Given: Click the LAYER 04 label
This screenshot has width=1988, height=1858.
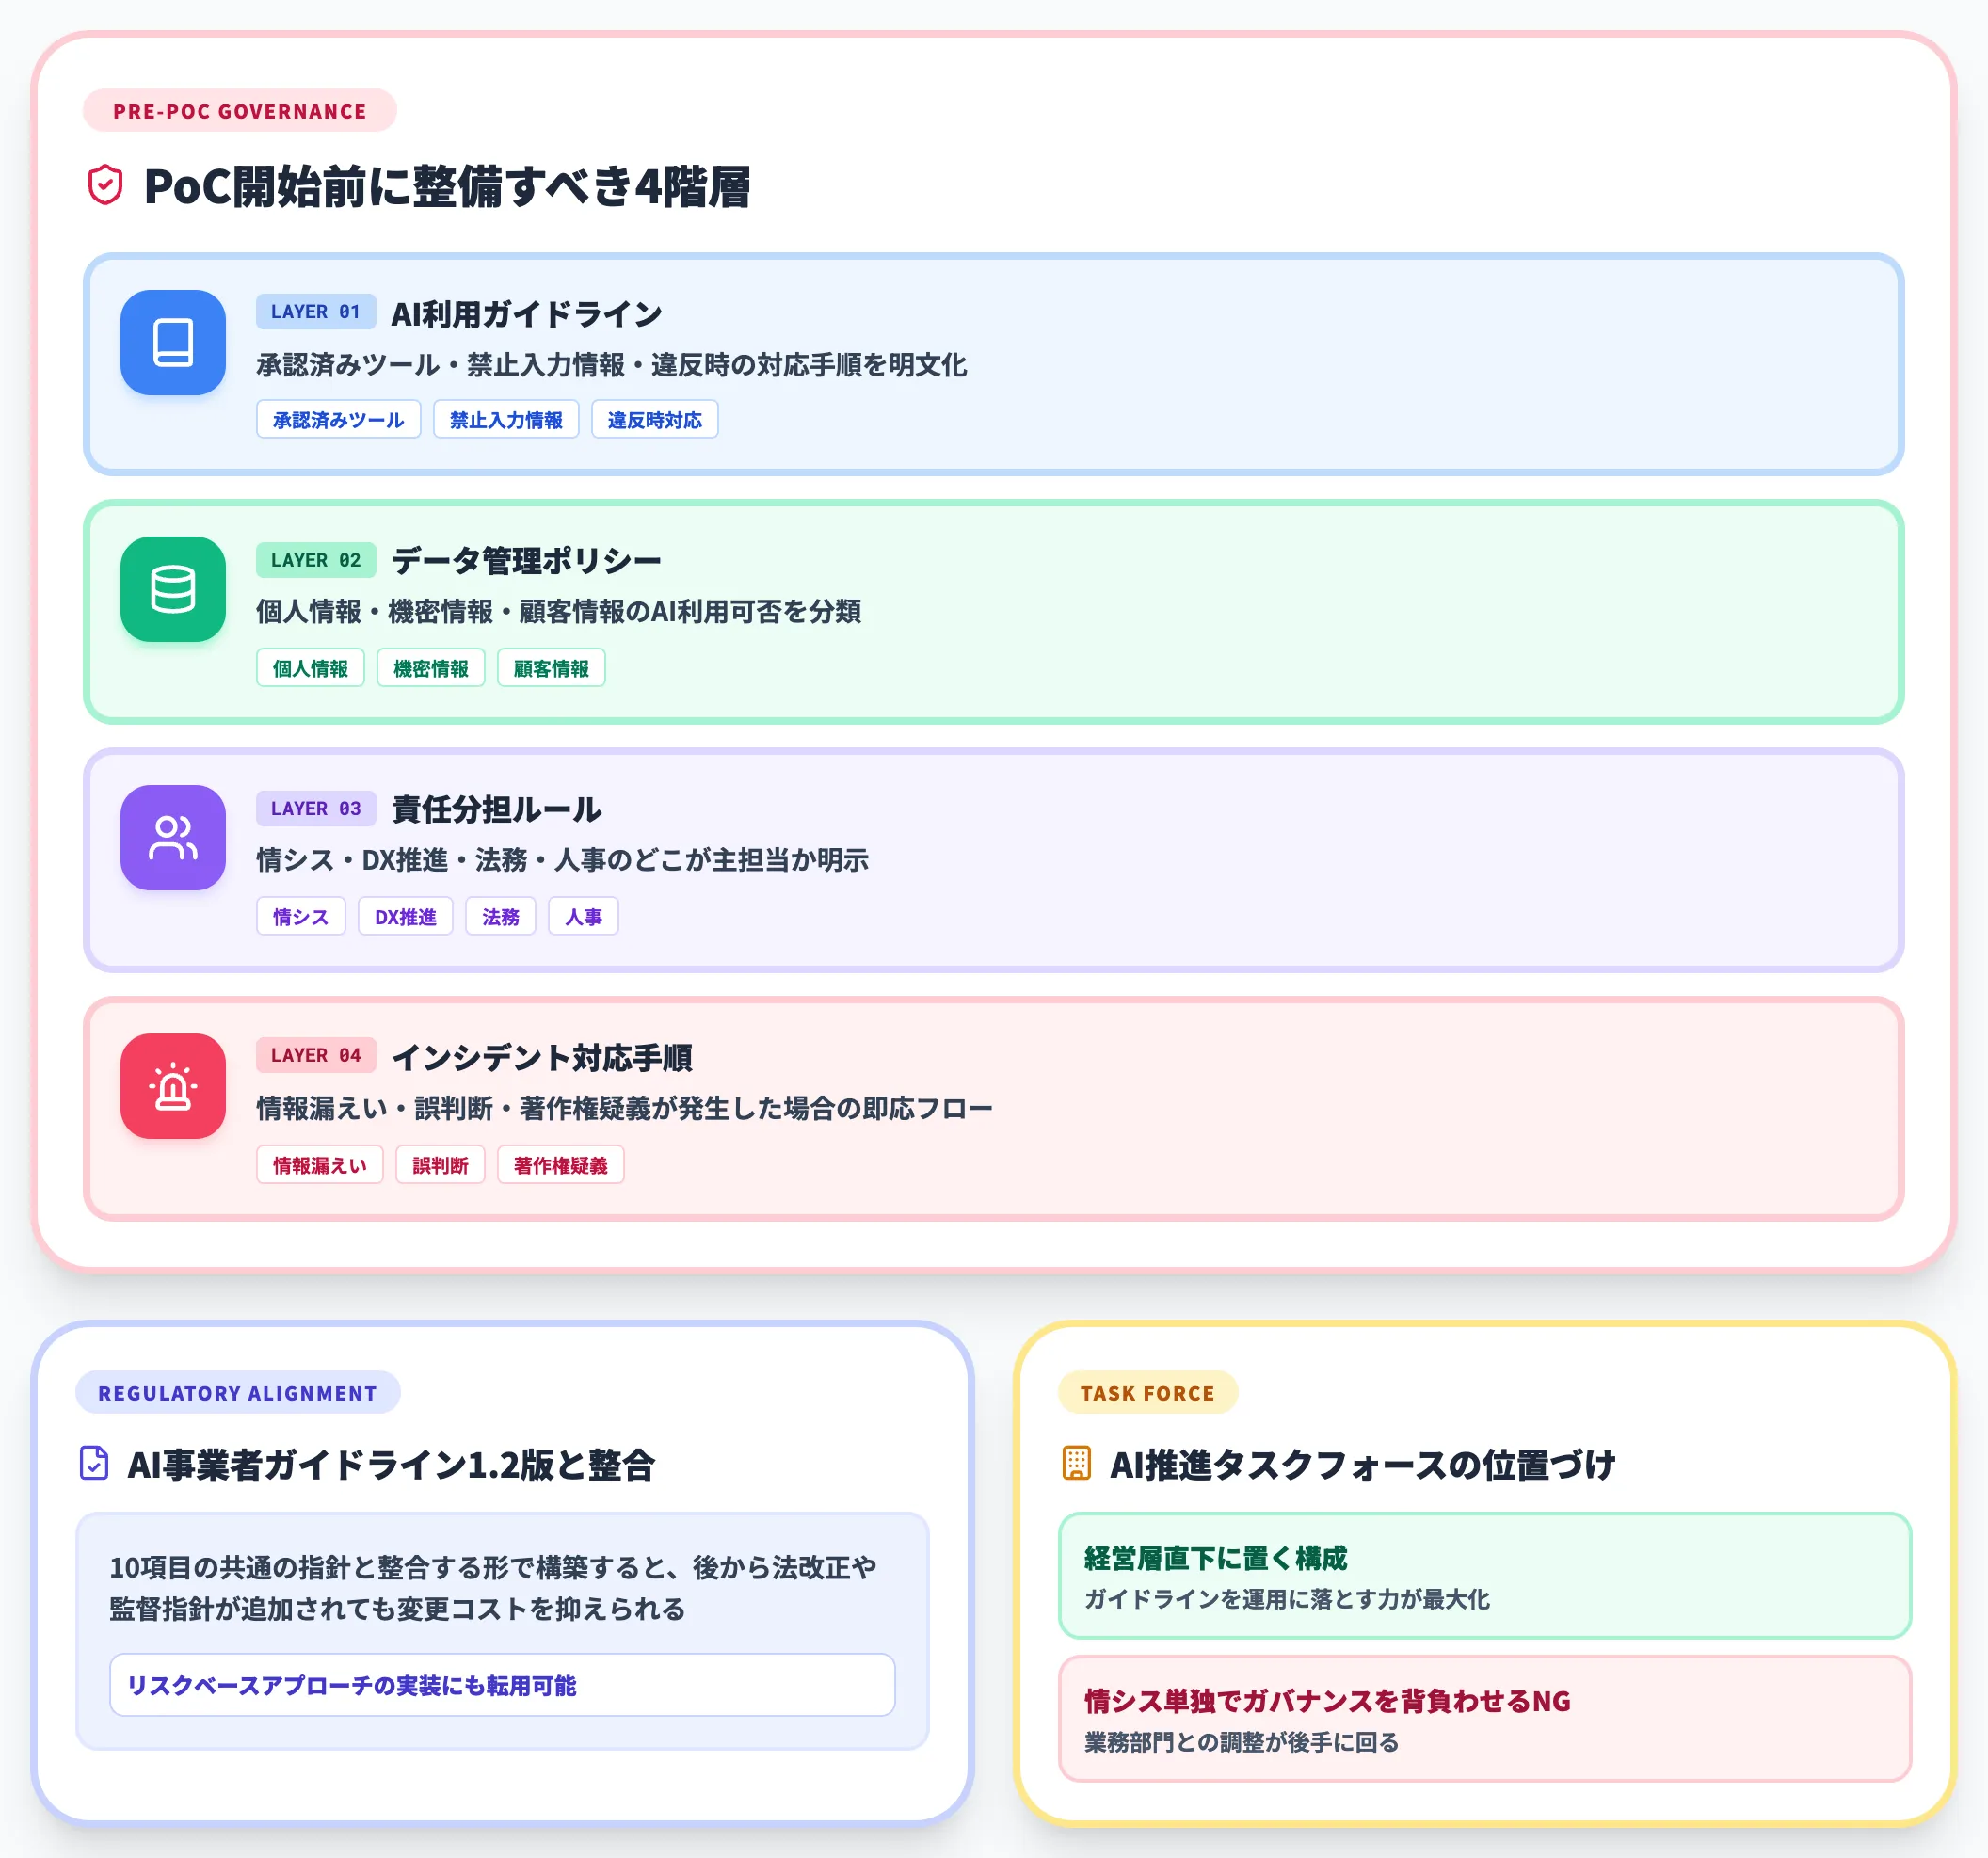Looking at the screenshot, I should (316, 1055).
